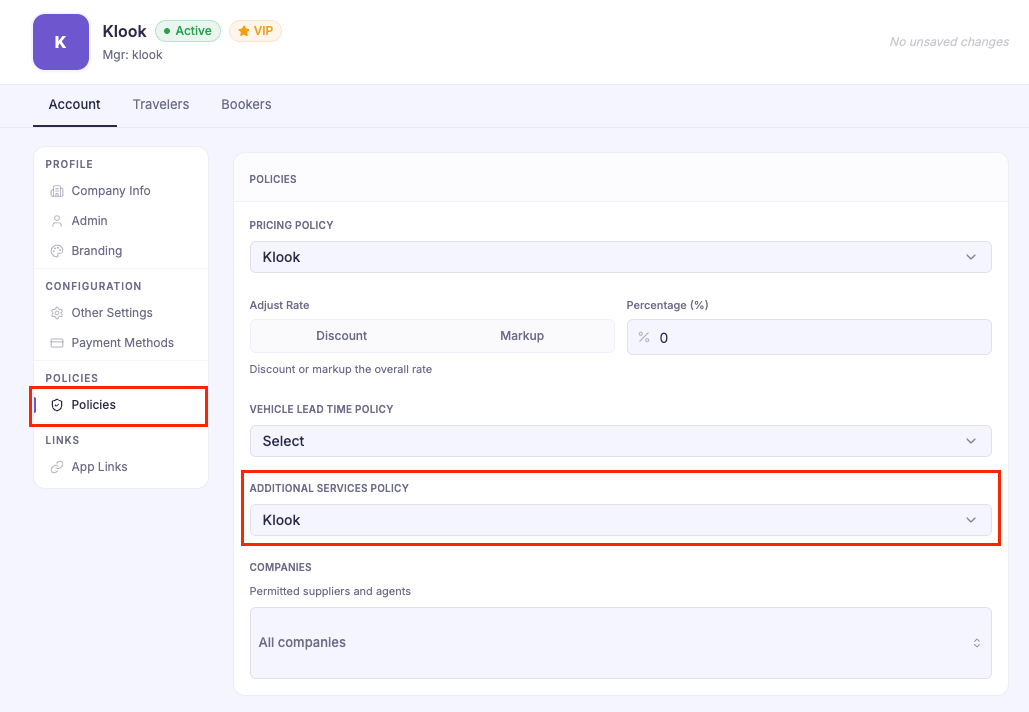Click the Branding palette icon
The width and height of the screenshot is (1029, 712).
pyautogui.click(x=57, y=251)
